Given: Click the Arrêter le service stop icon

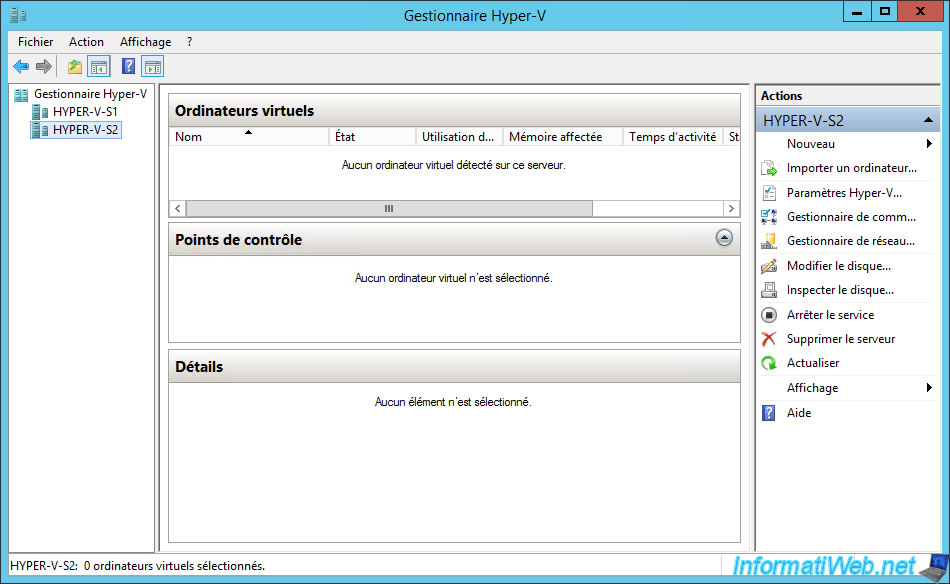Looking at the screenshot, I should pos(769,315).
